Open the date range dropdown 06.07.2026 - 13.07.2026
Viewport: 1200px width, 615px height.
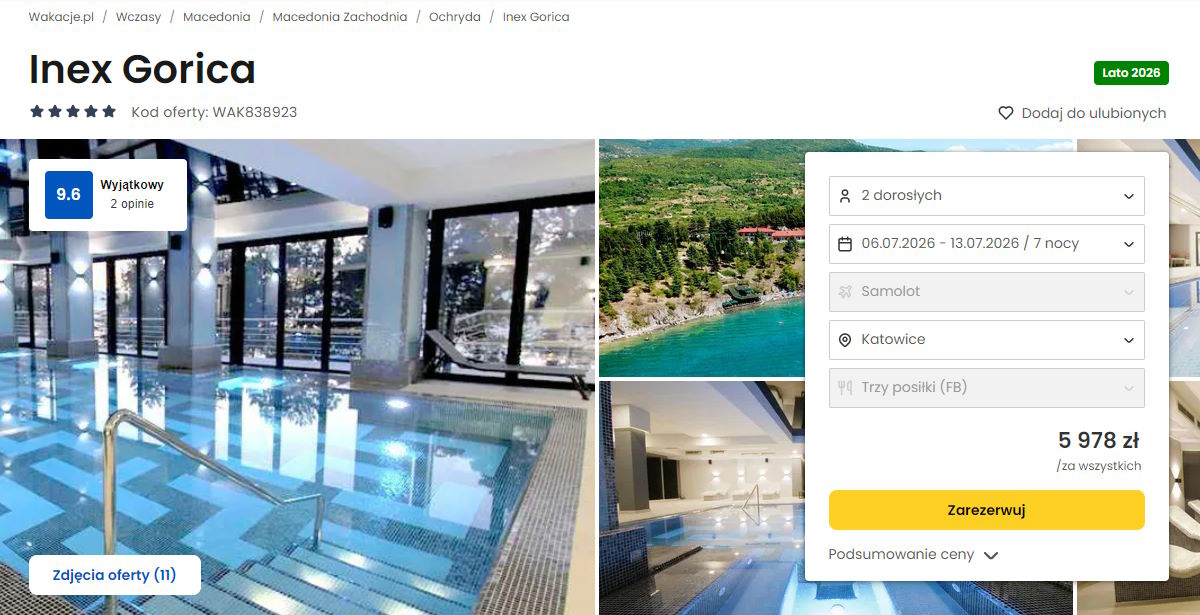pos(987,244)
